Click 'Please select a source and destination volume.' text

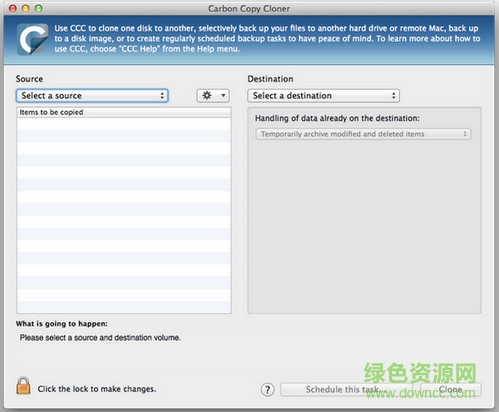coord(100,338)
